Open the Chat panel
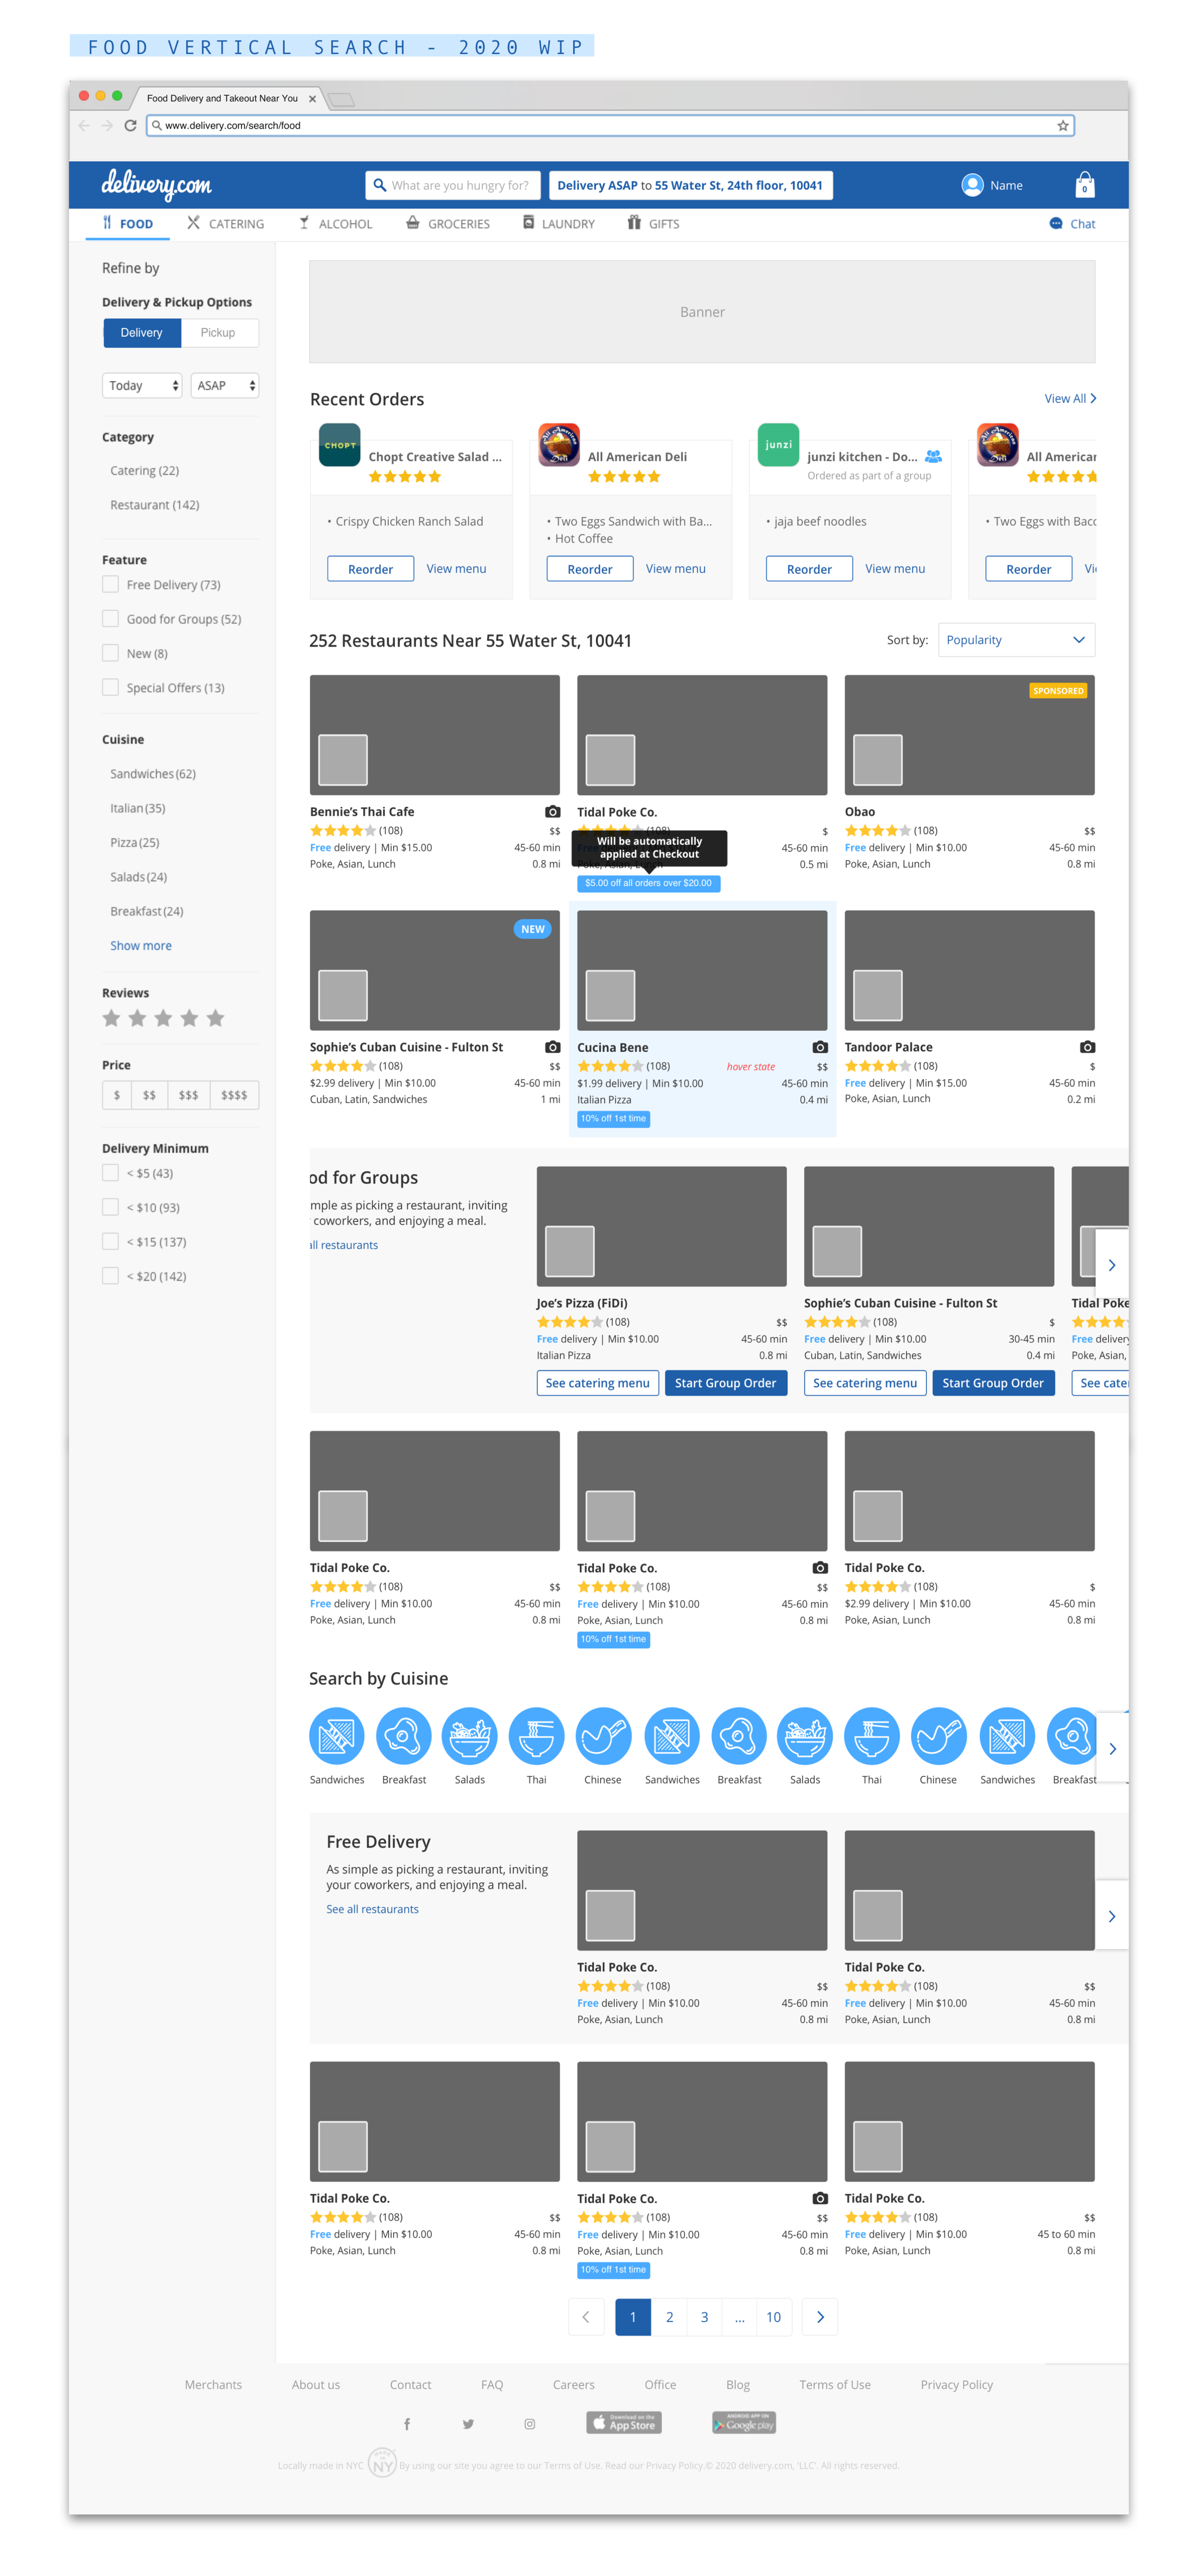Viewport: 1197px width, 2576px height. tap(1071, 223)
